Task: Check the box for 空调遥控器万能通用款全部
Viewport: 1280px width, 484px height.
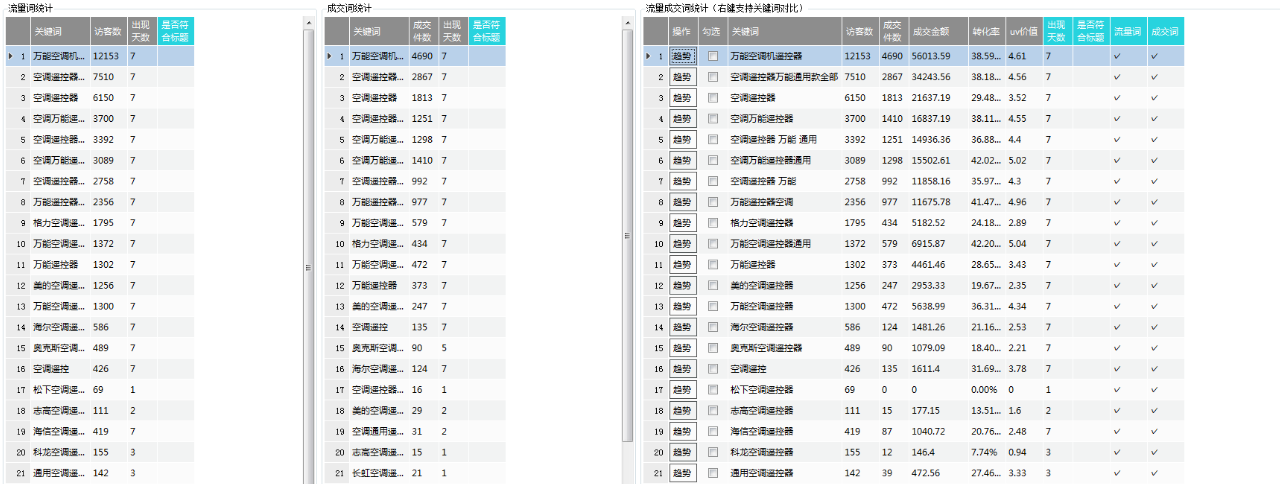Action: pyautogui.click(x=713, y=77)
